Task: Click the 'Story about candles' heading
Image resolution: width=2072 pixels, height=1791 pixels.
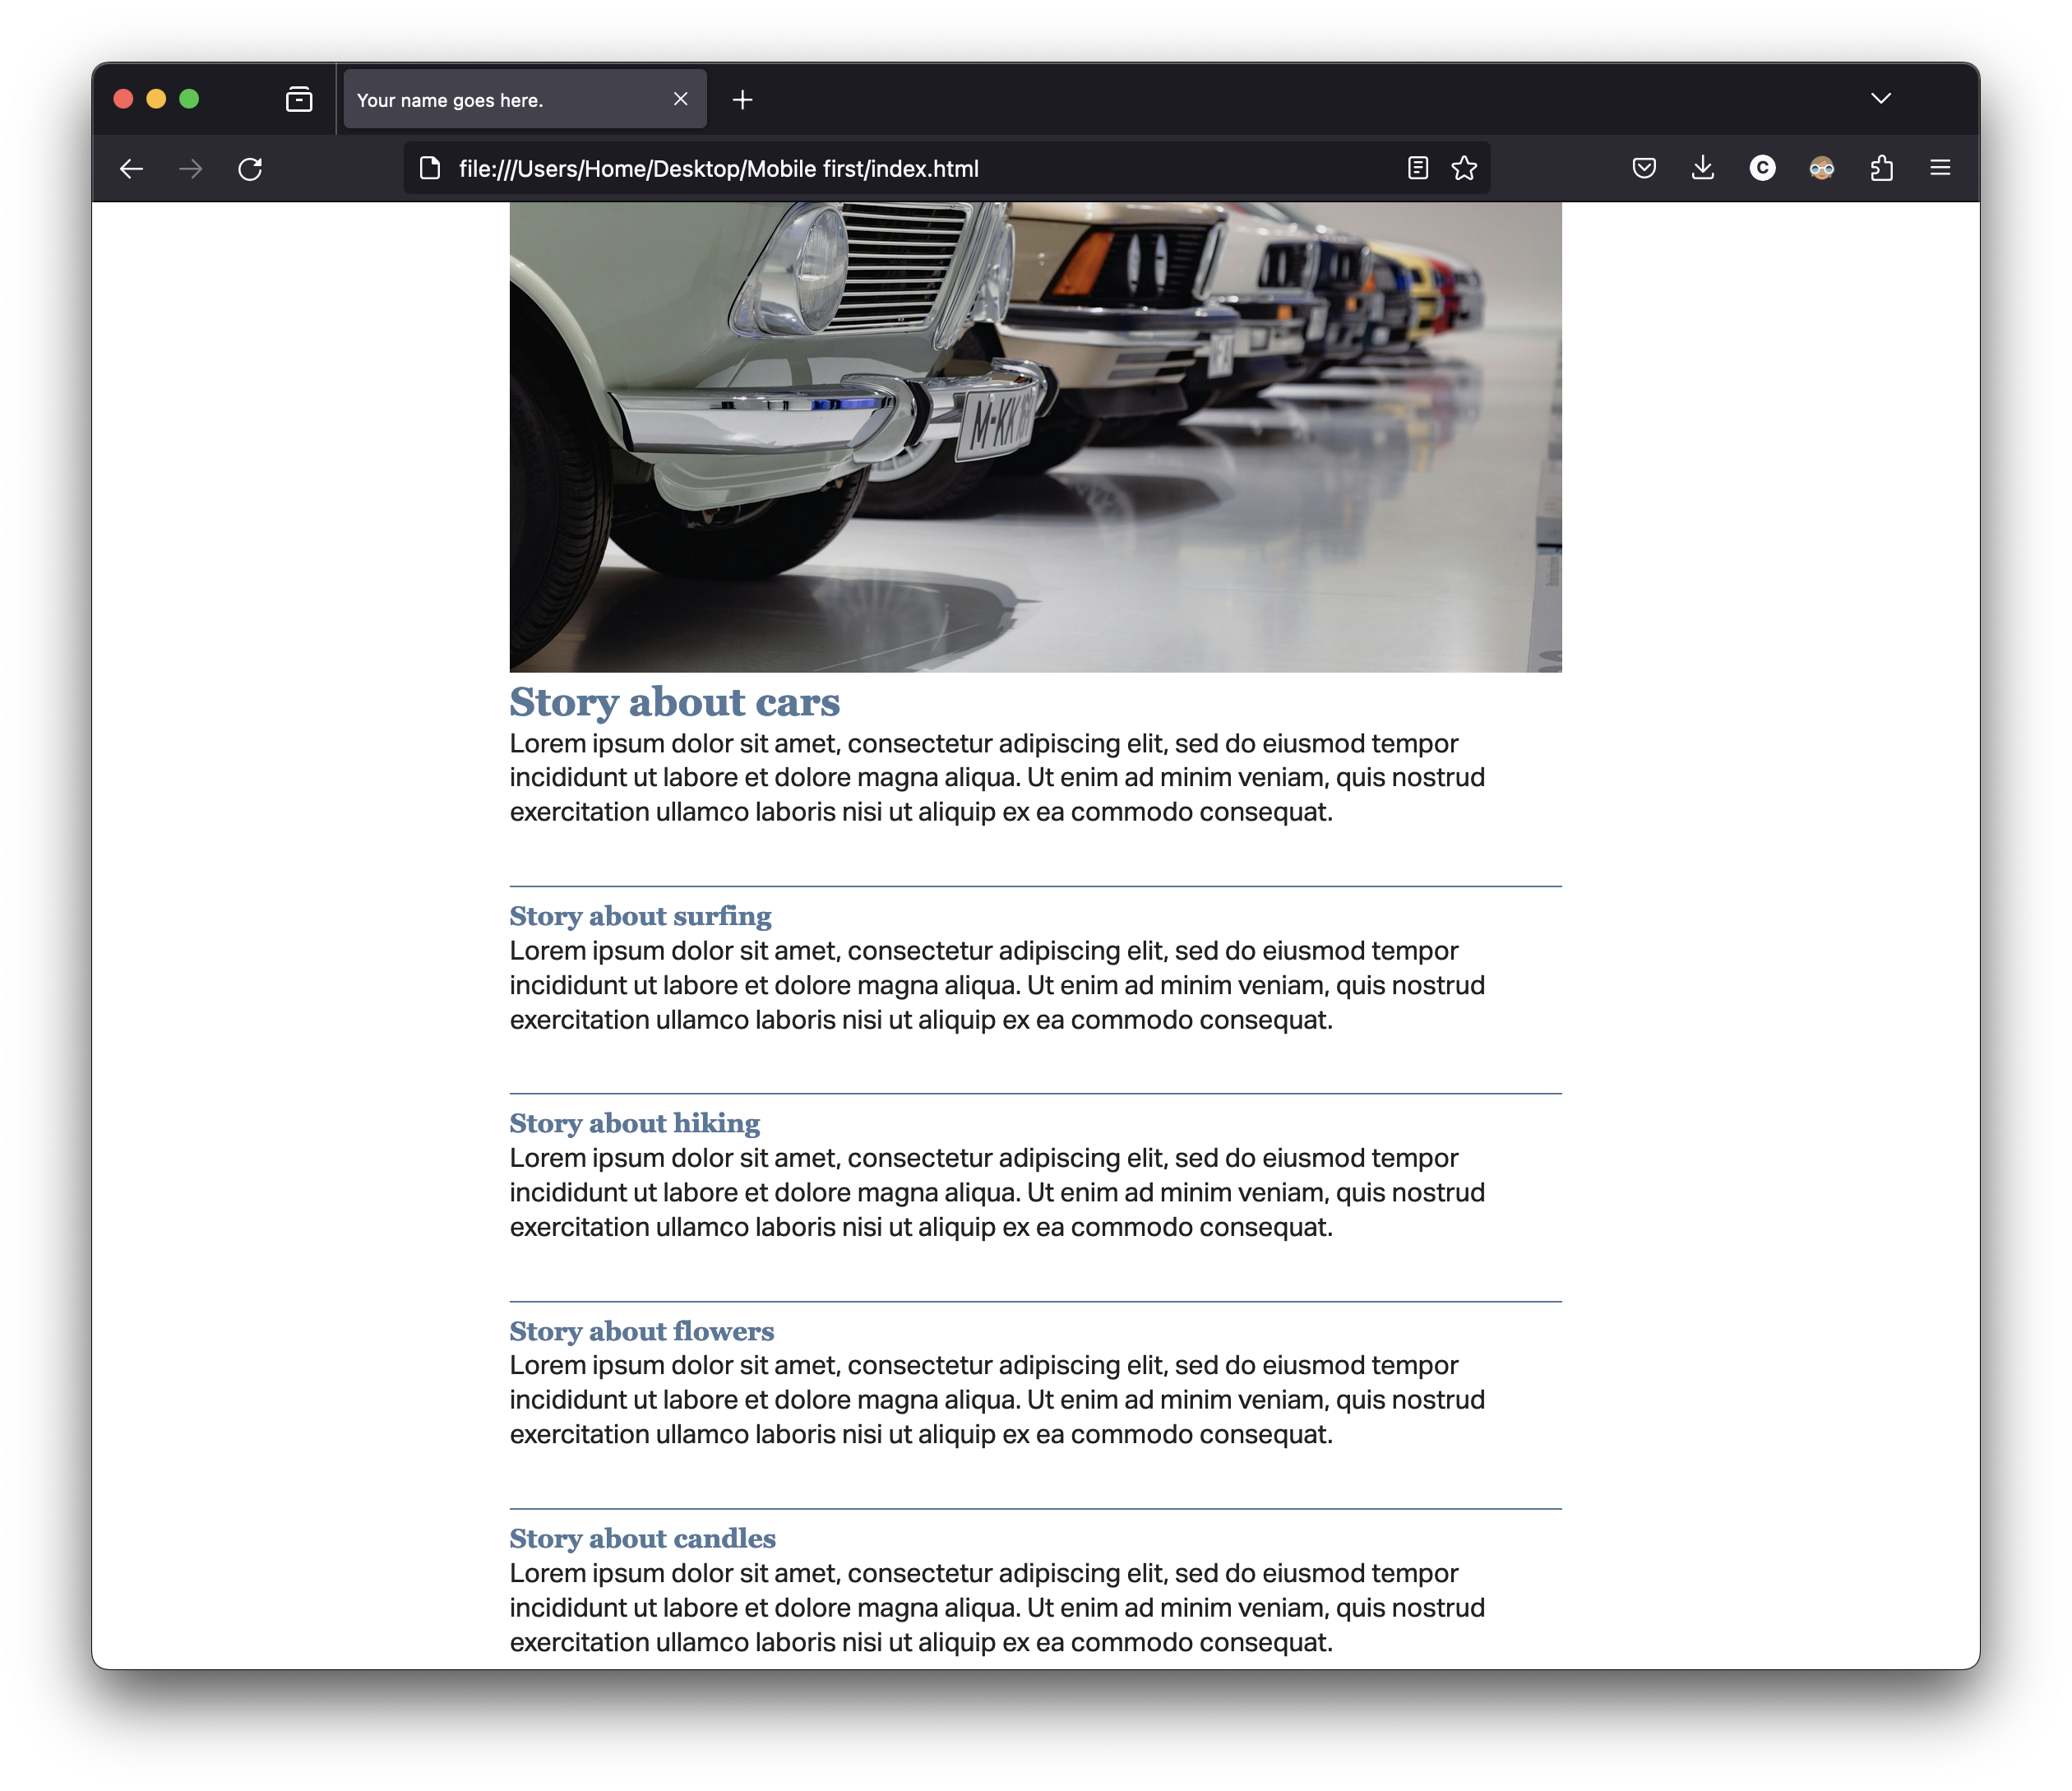Action: click(x=642, y=1538)
